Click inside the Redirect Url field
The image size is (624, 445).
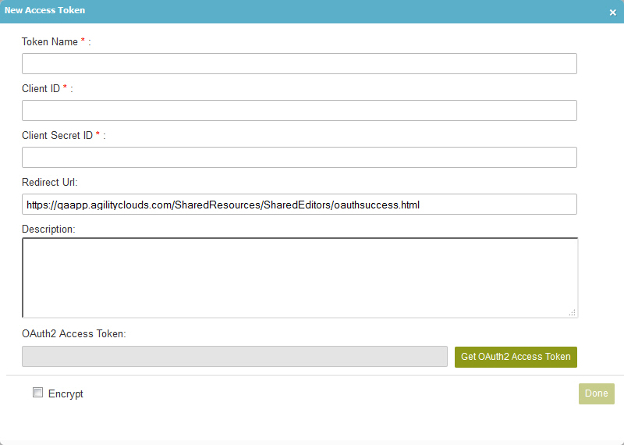[x=299, y=204]
